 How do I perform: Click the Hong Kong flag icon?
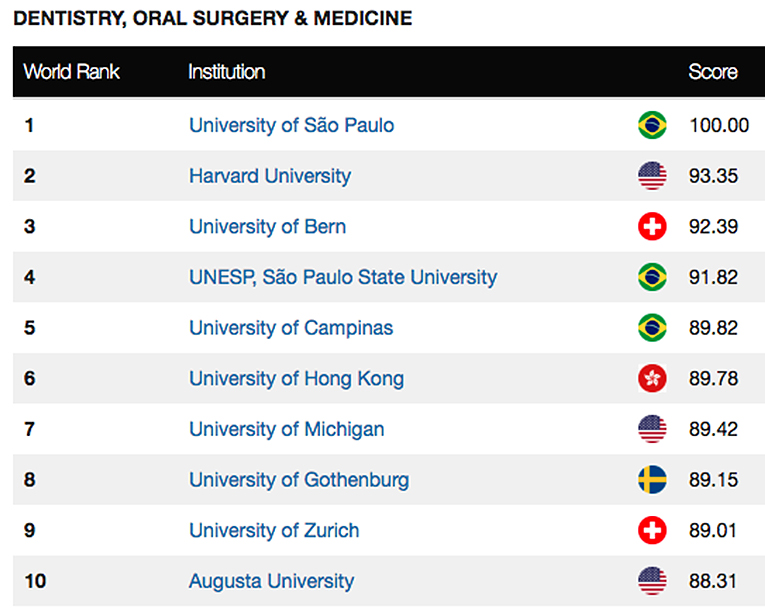(x=652, y=378)
